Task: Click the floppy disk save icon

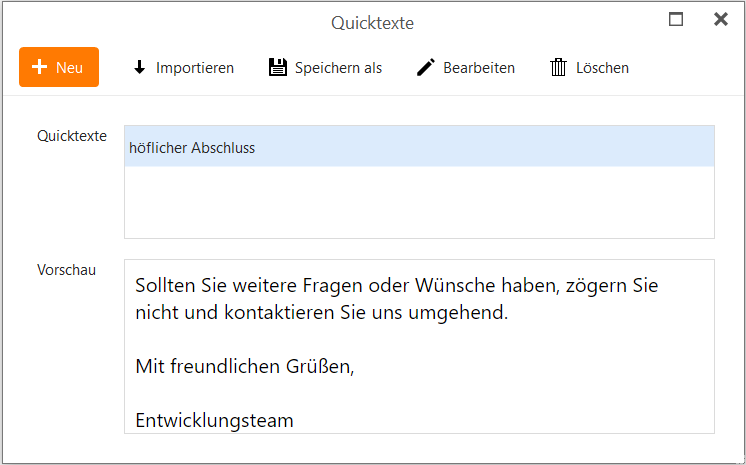Action: click(x=278, y=68)
